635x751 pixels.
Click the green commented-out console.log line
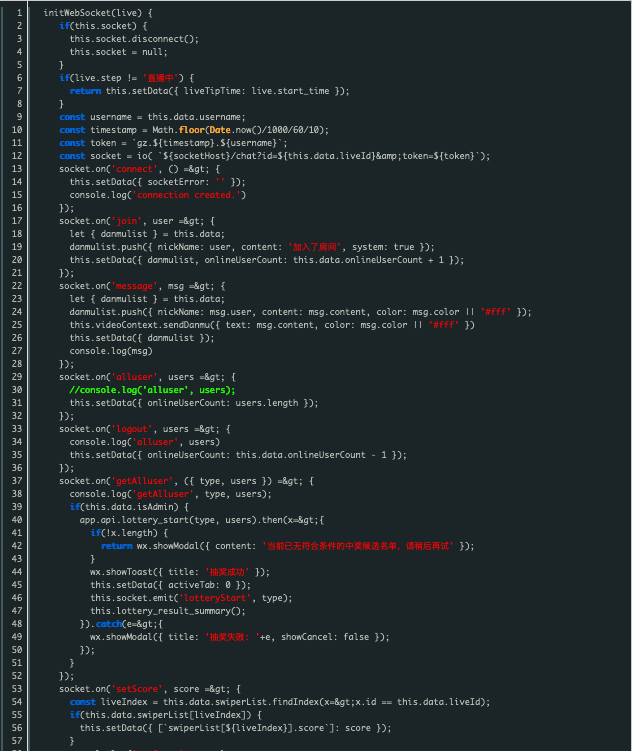click(152, 390)
